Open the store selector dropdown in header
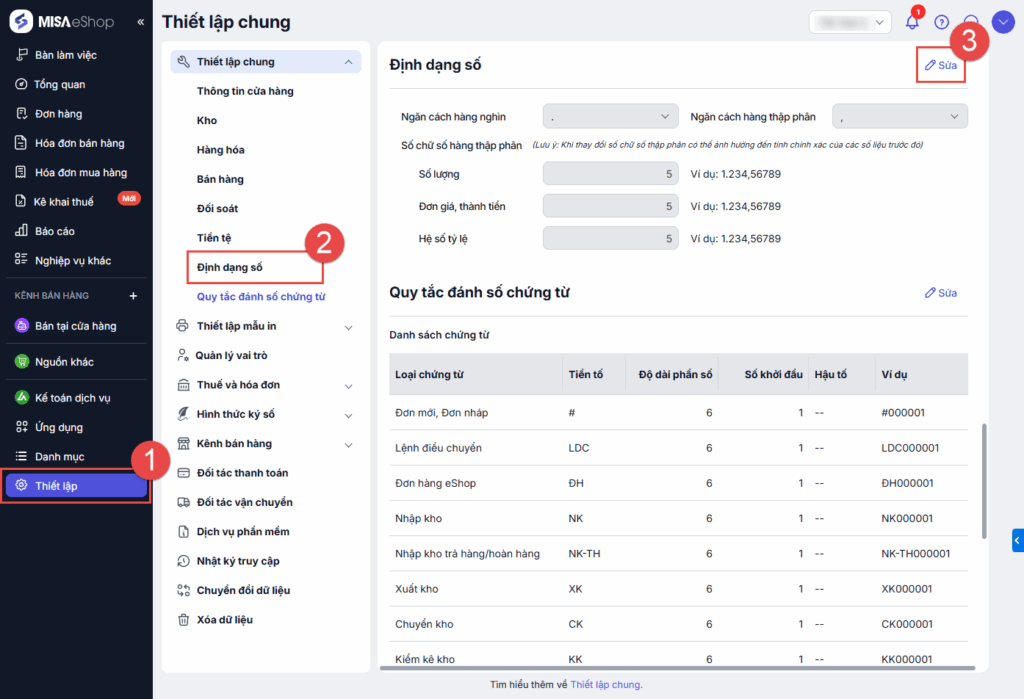1024x699 pixels. (850, 22)
